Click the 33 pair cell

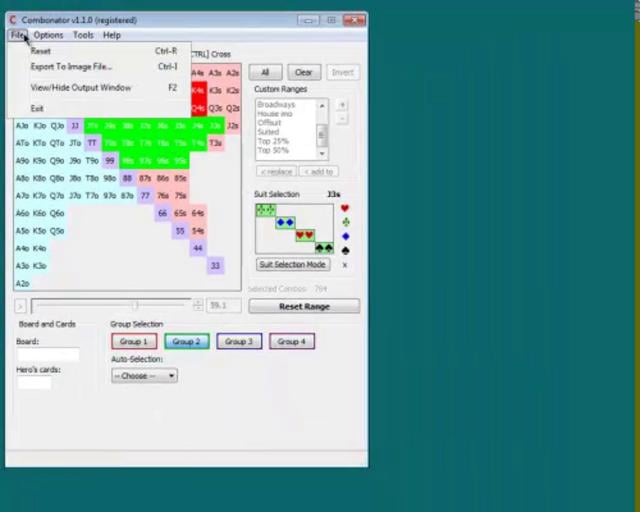pyautogui.click(x=215, y=266)
